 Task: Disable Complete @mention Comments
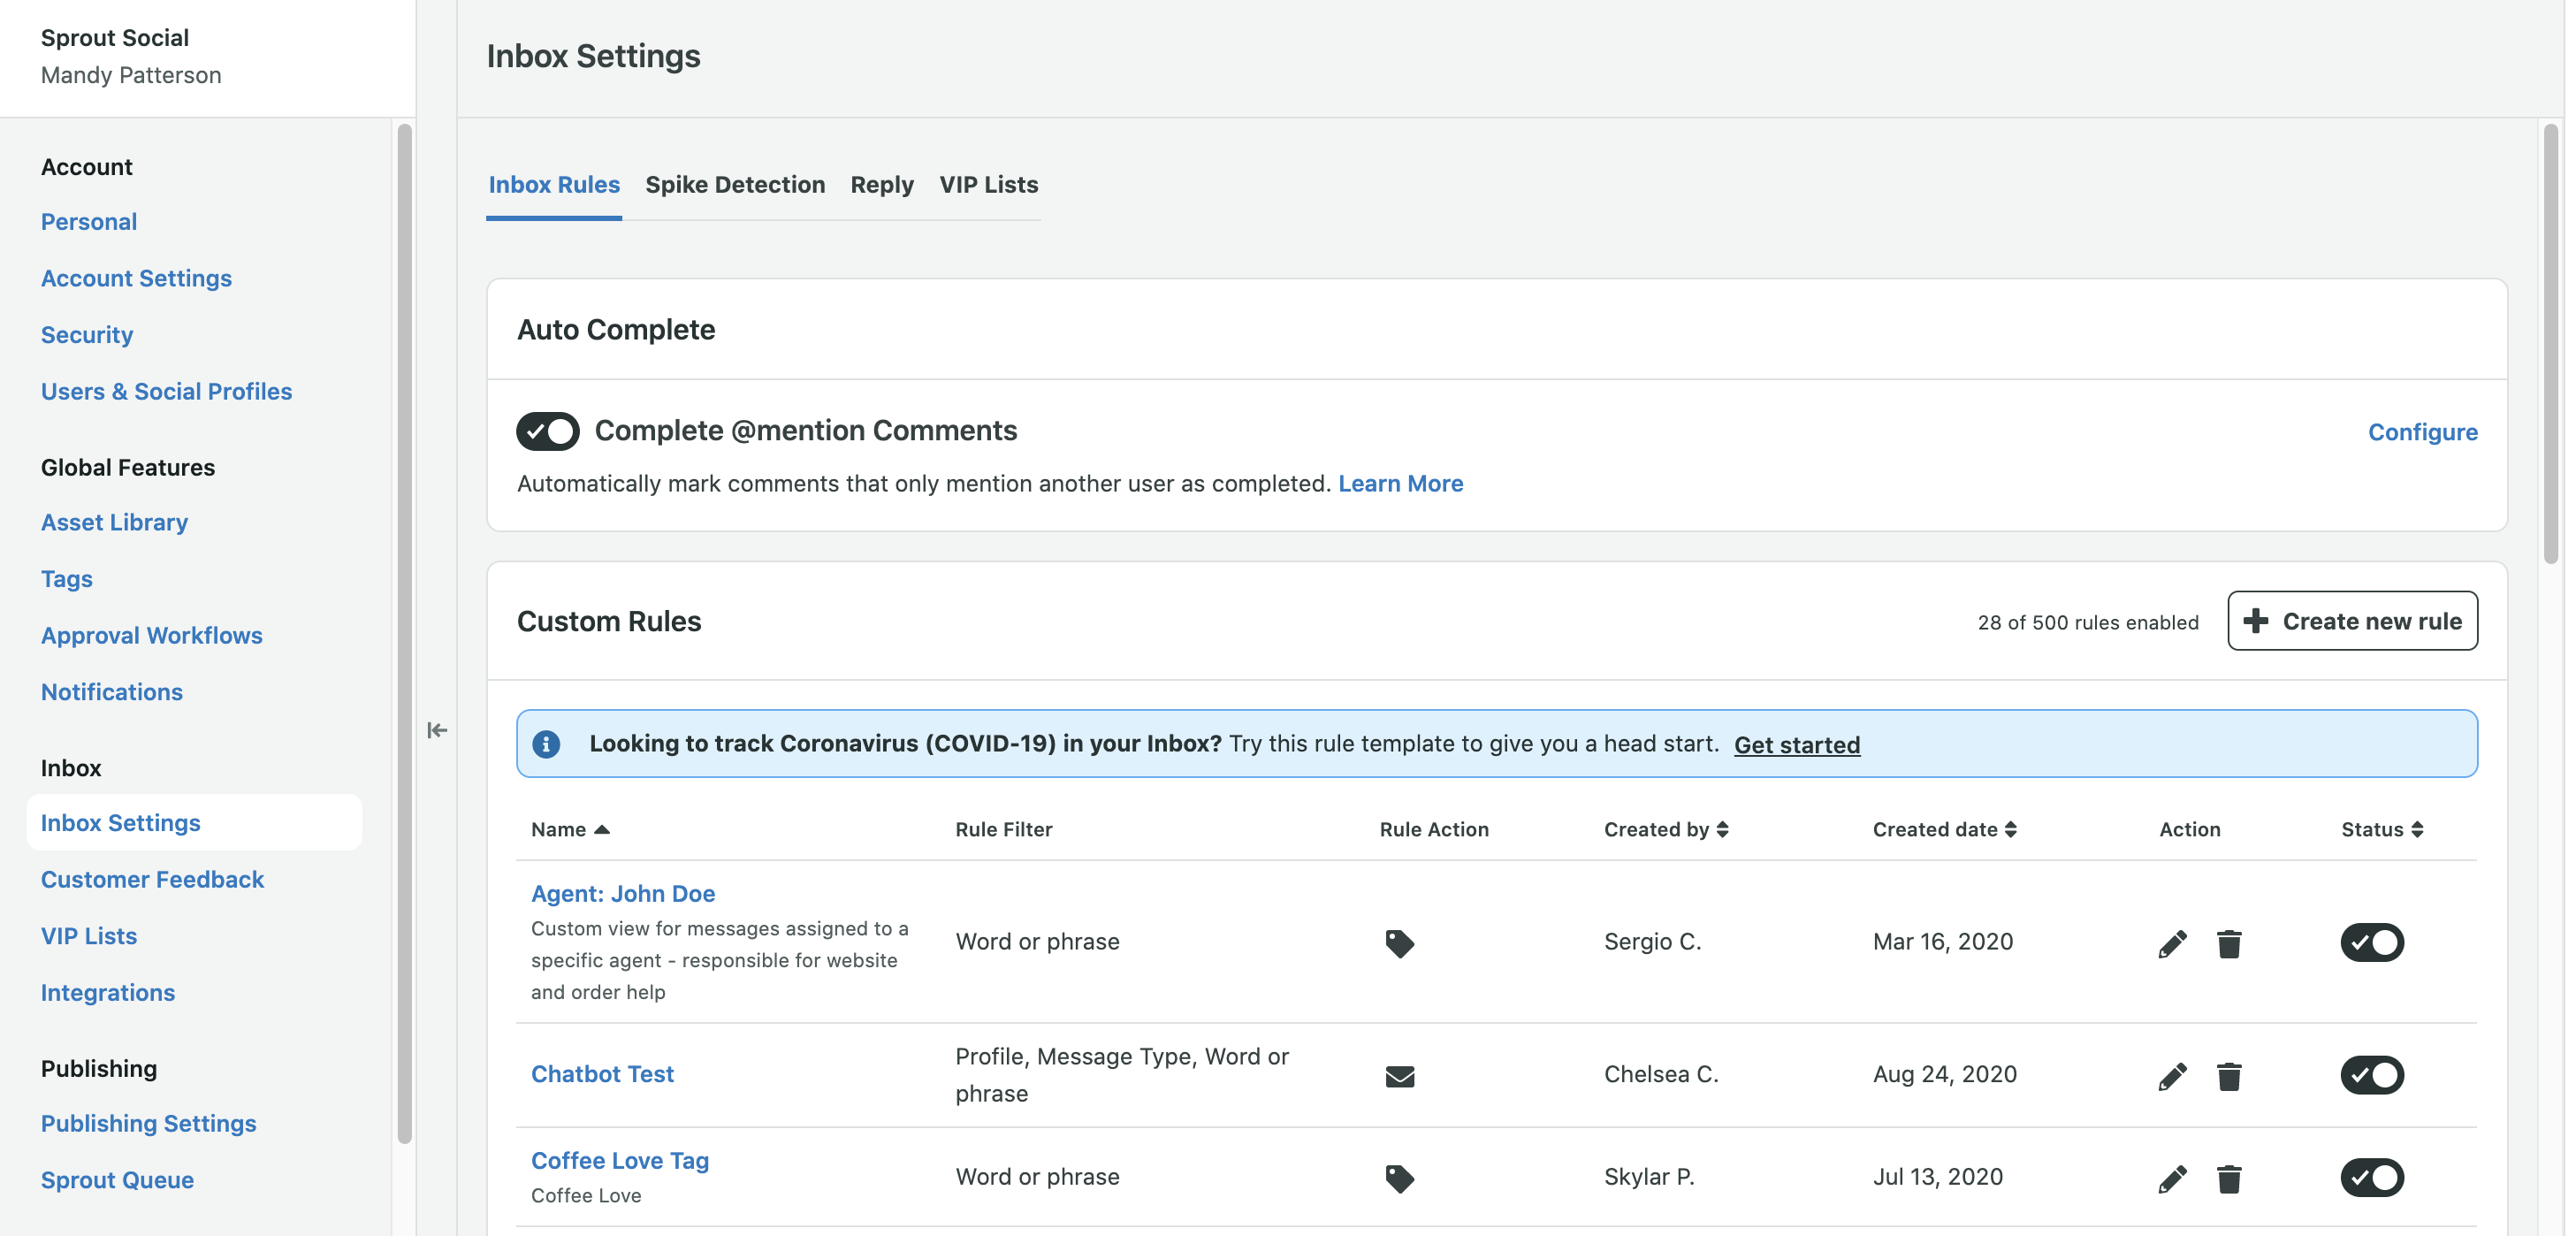[547, 431]
